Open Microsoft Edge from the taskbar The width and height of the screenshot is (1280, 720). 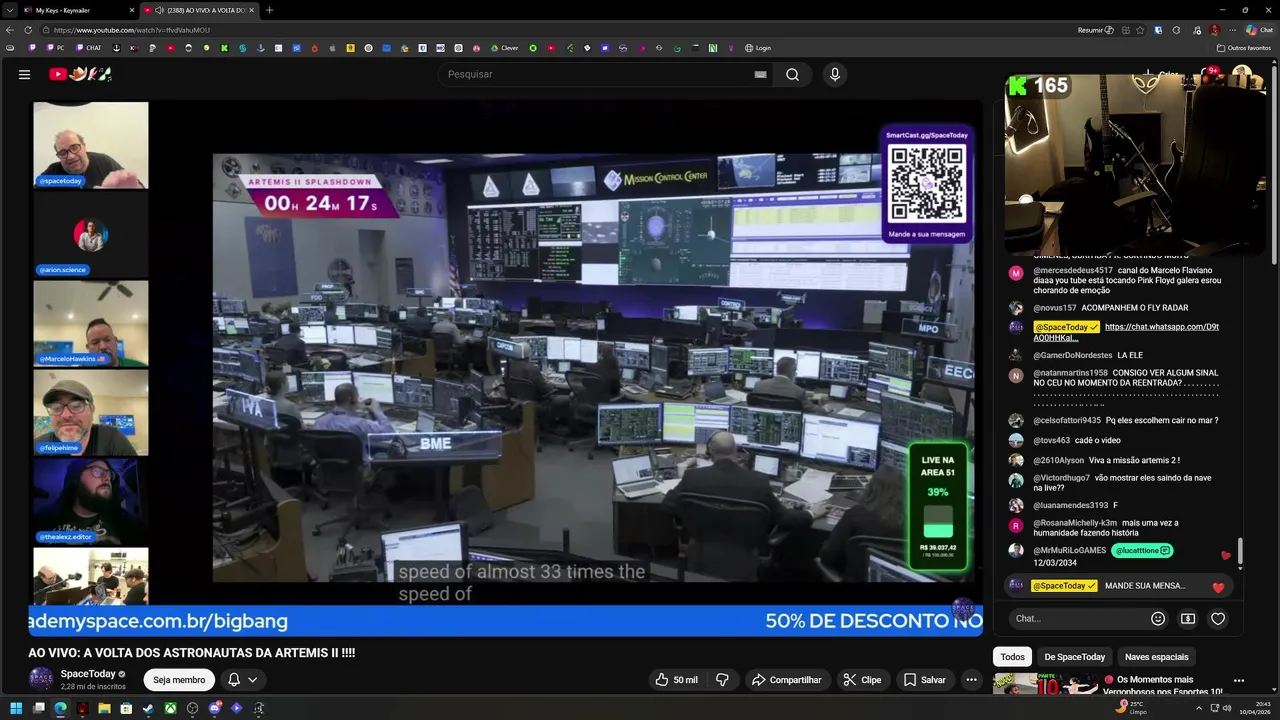click(x=60, y=708)
